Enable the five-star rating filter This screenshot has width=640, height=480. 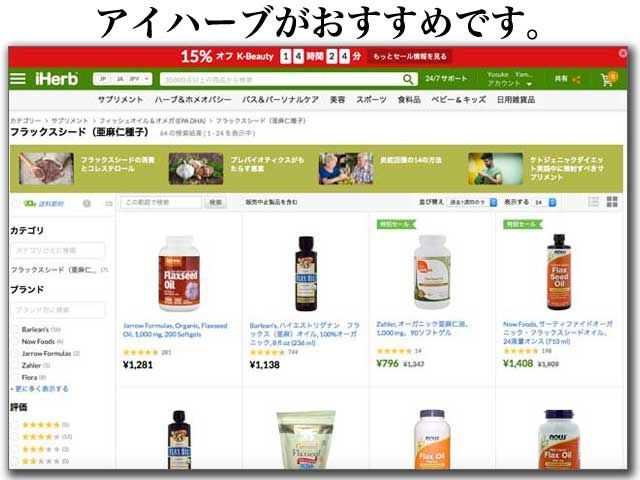tap(16, 425)
